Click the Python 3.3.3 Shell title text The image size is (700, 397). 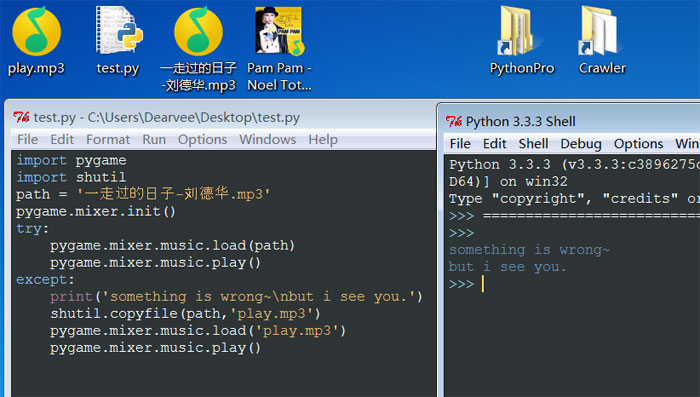tap(521, 121)
